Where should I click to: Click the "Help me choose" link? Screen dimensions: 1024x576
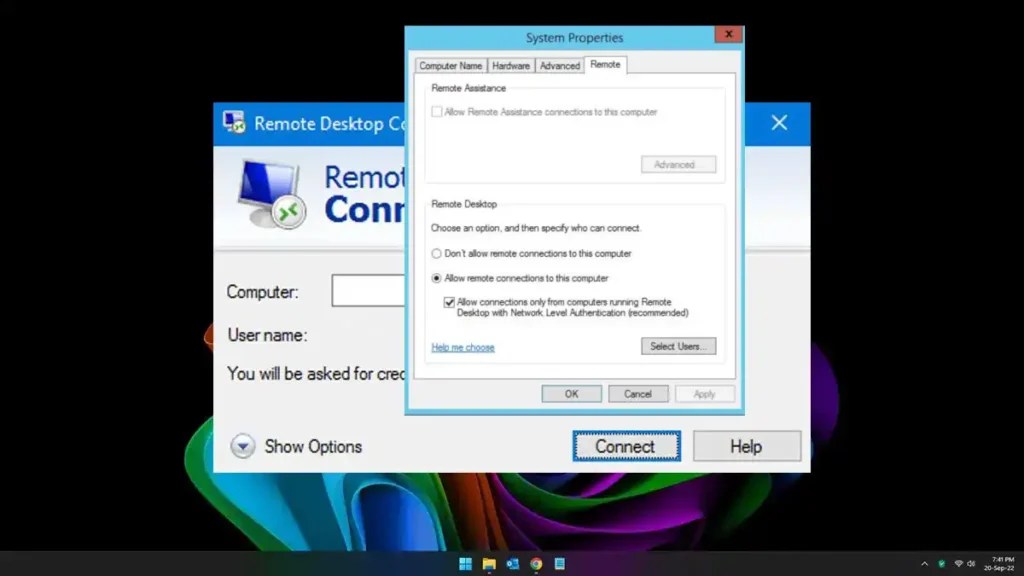(462, 347)
